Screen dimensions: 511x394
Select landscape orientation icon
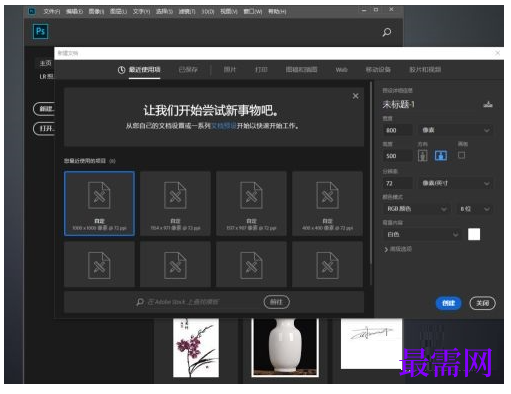(x=441, y=155)
